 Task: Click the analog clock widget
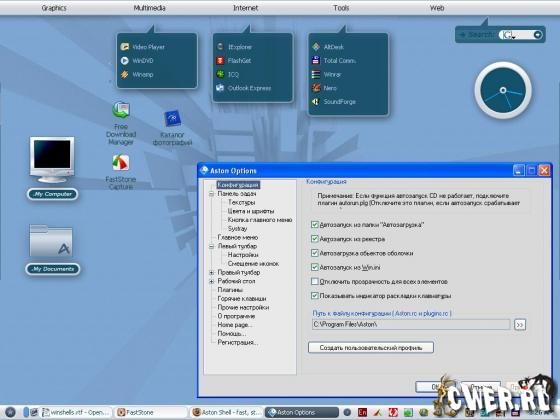[x=503, y=90]
